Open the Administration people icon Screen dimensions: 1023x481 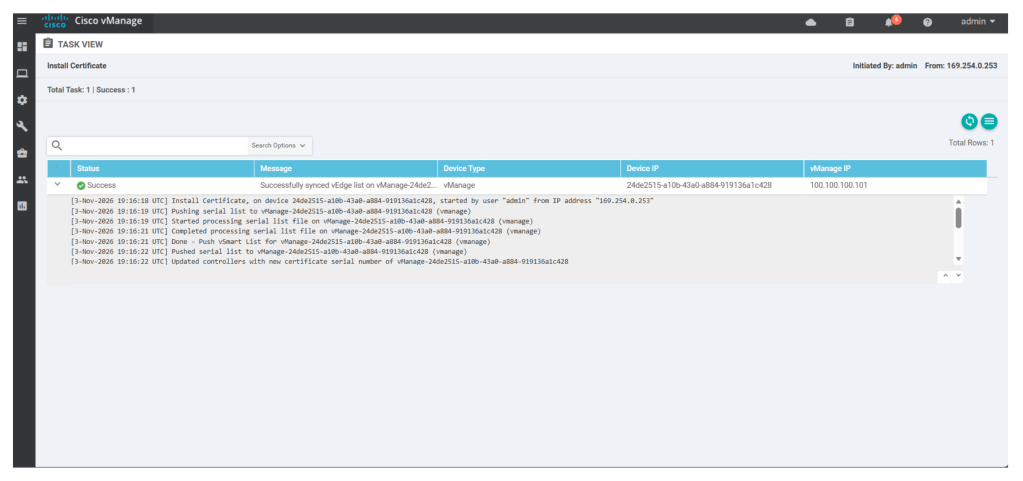click(22, 180)
